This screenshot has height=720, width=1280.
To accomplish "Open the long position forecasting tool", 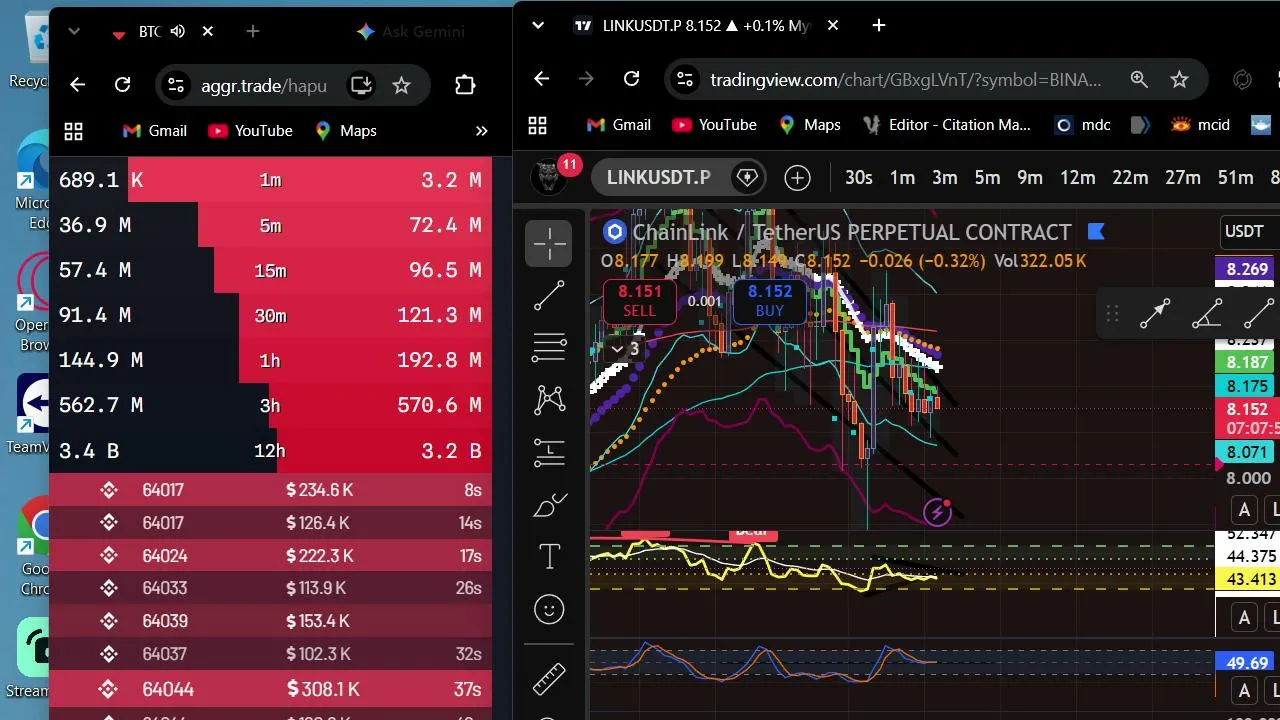I will (x=549, y=453).
